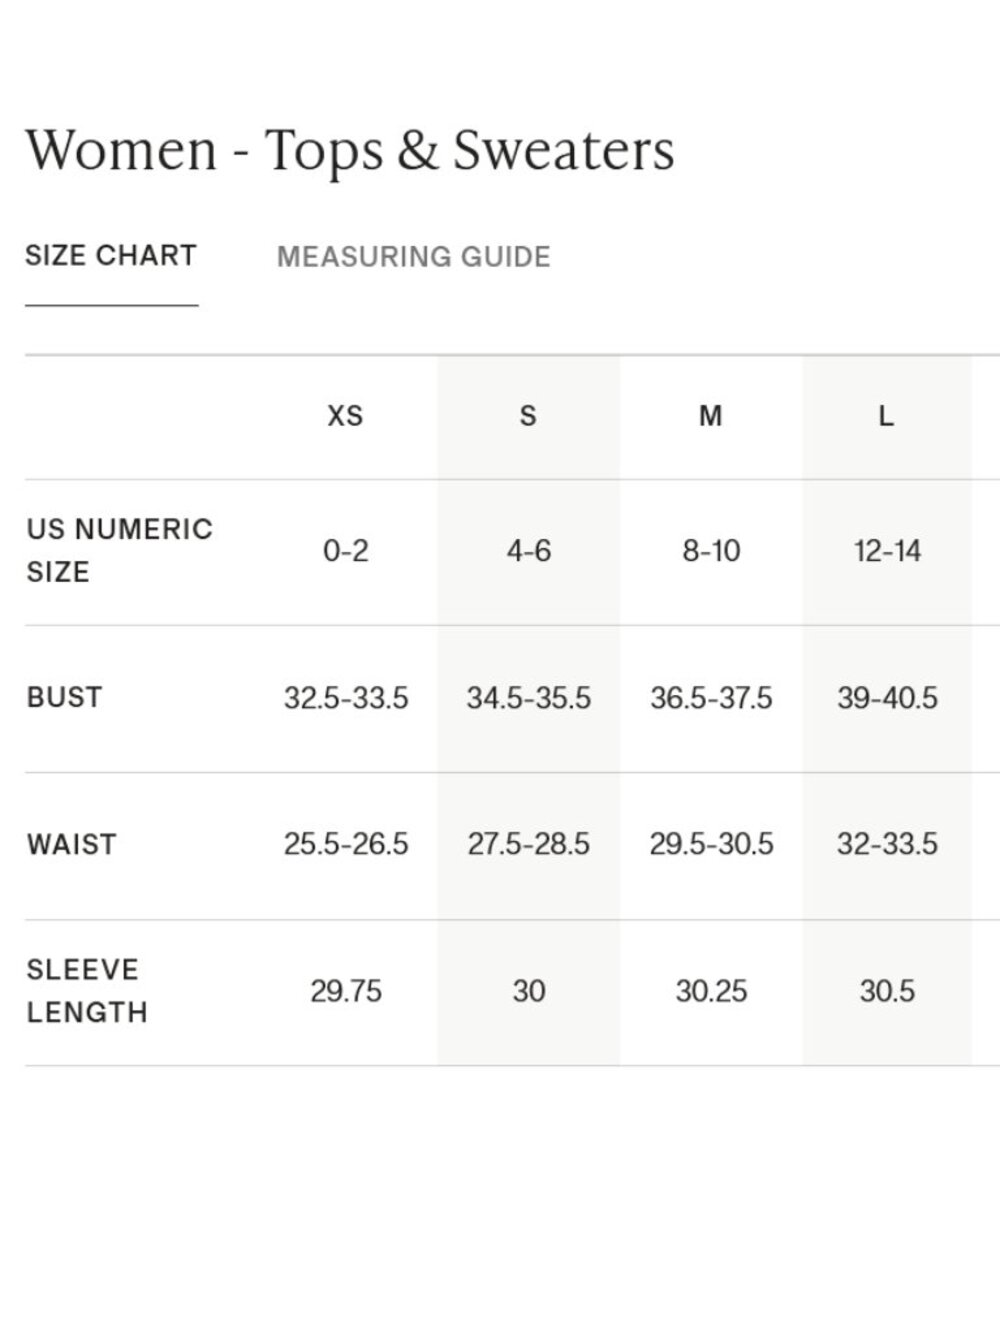This screenshot has height=1333, width=1000.
Task: Select the 34.5-35.5 bust cell
Action: pos(528,698)
